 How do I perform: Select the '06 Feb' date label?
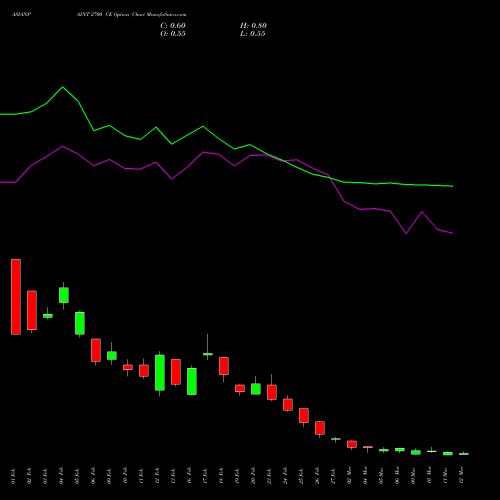(93, 476)
